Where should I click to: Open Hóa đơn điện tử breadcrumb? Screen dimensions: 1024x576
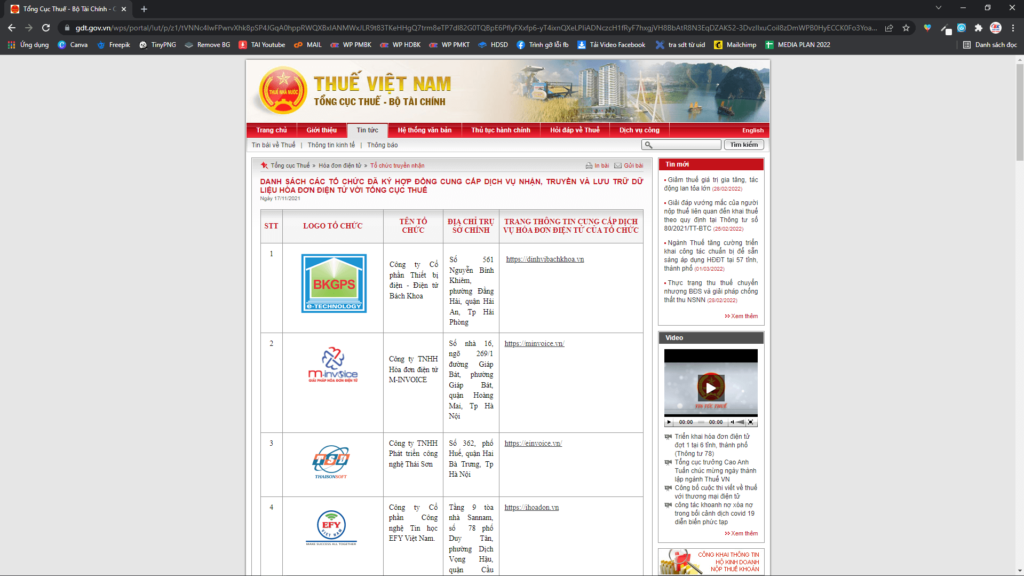tap(340, 166)
